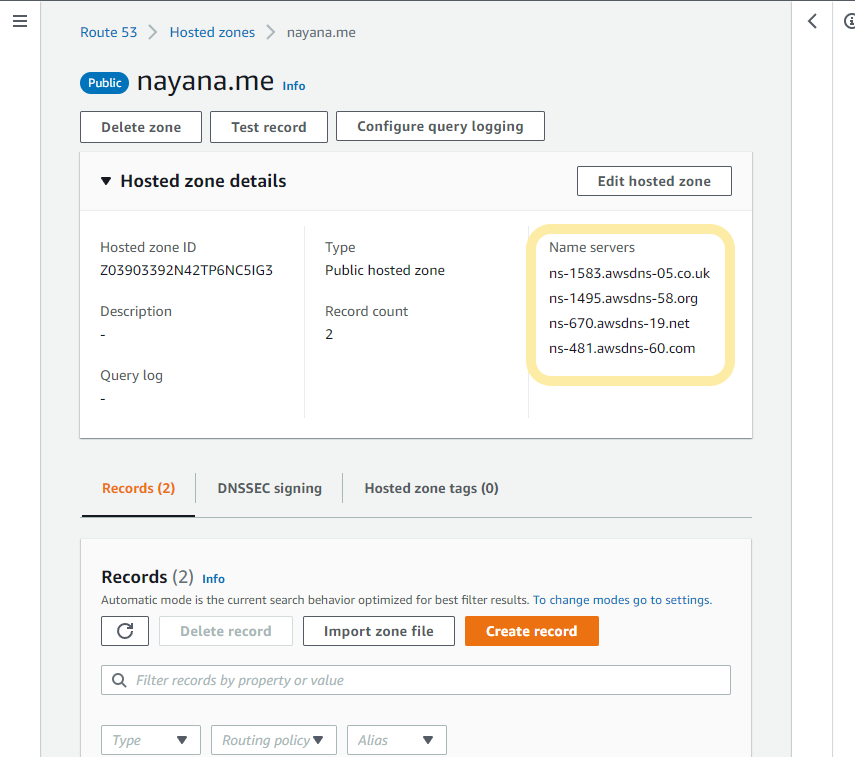Click Edit hosted zone button
Image resolution: width=855 pixels, height=757 pixels.
coord(654,181)
